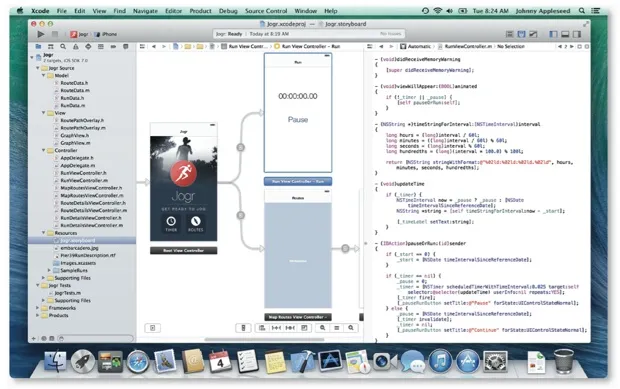Show the Project navigator folder icon
The image size is (620, 389).
[x=38, y=47]
